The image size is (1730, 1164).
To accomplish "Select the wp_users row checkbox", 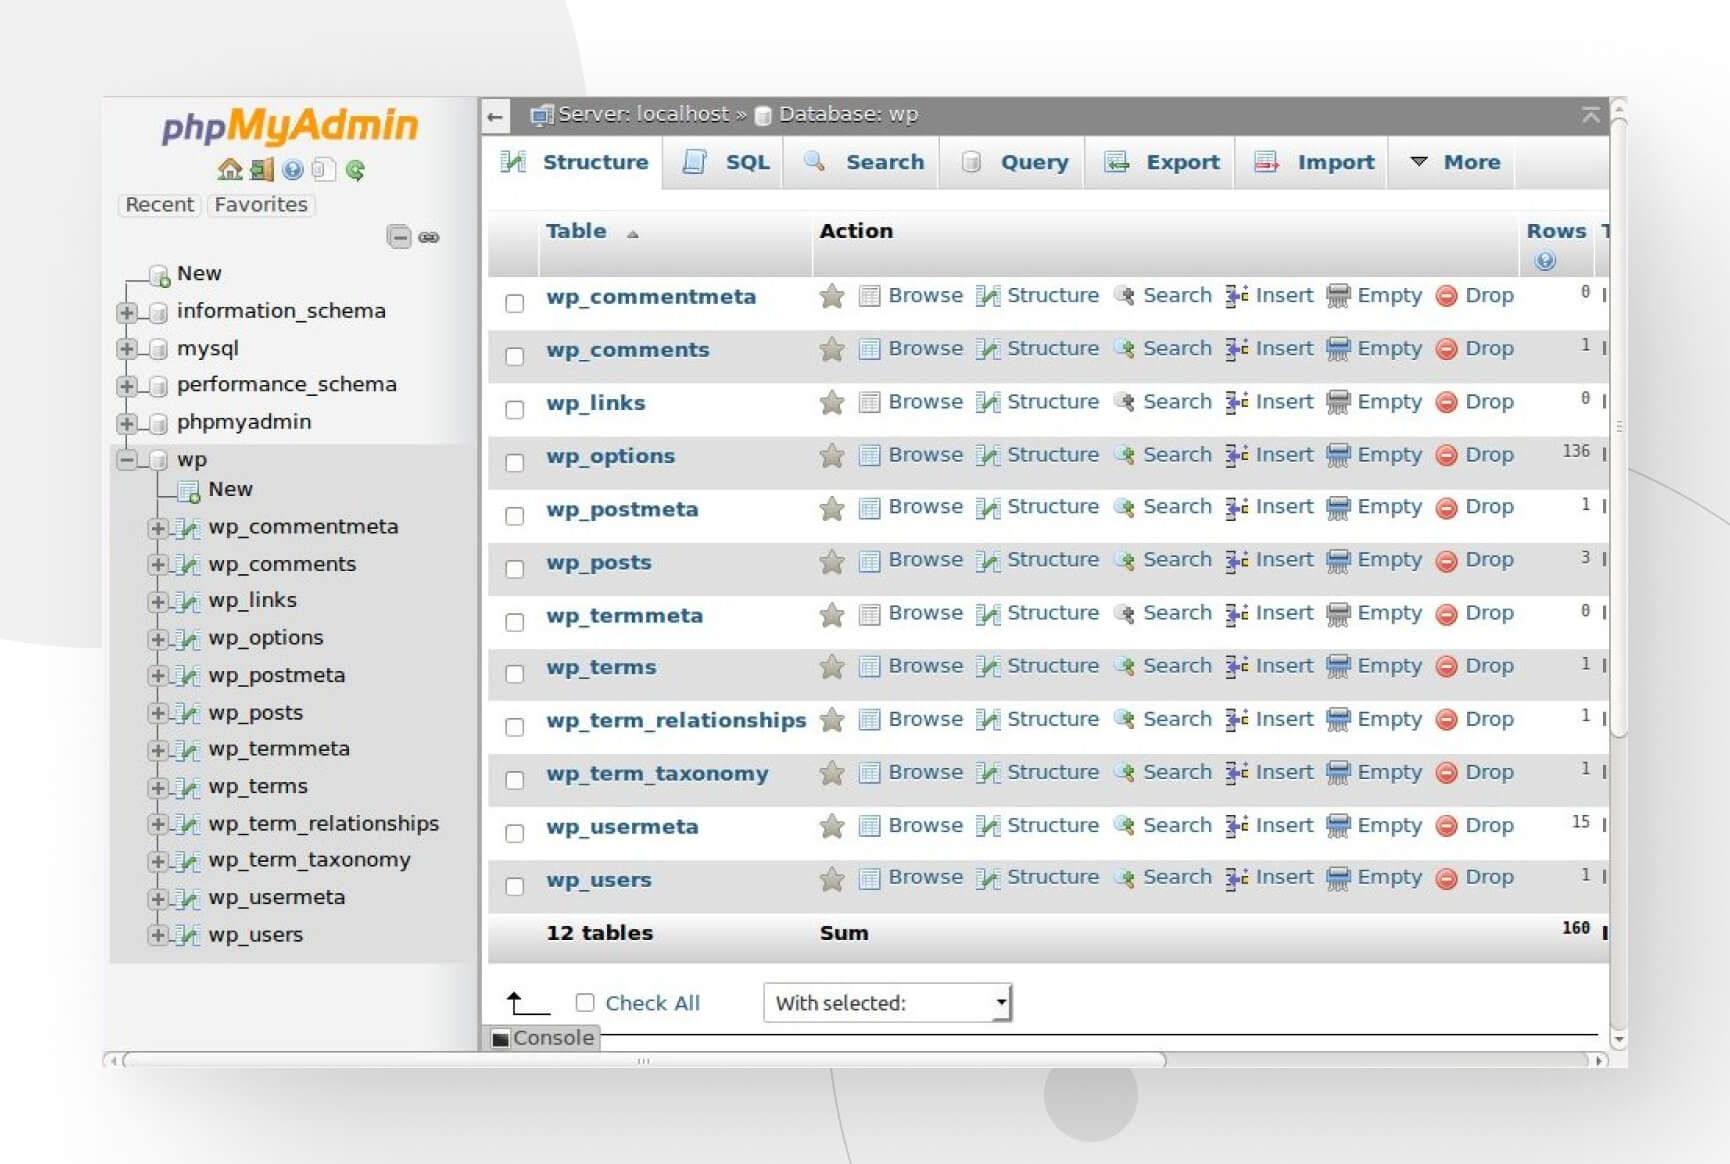I will 515,886.
